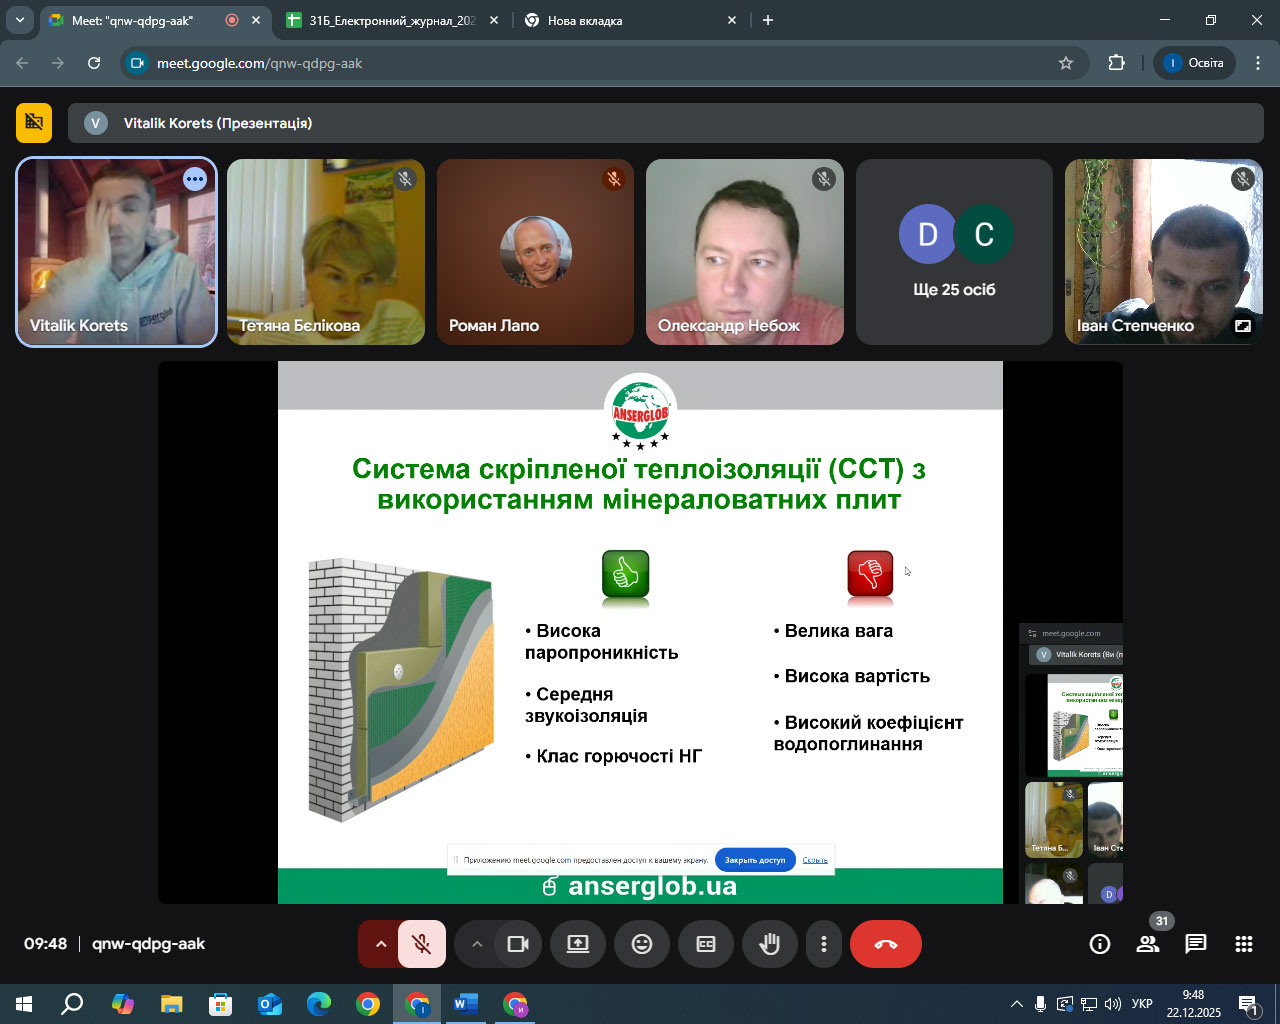Click the red leave call button
Viewport: 1280px width, 1024px height.
(885, 944)
